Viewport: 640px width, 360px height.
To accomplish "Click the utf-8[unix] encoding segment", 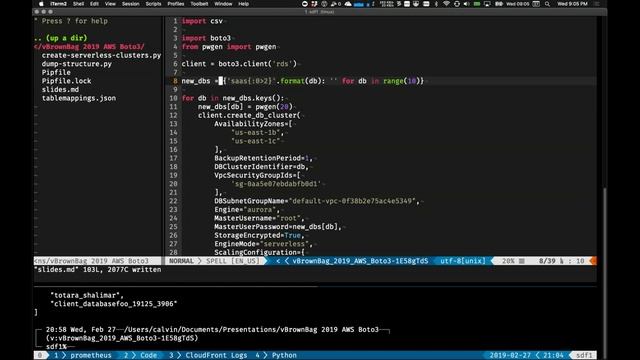I will (x=463, y=261).
